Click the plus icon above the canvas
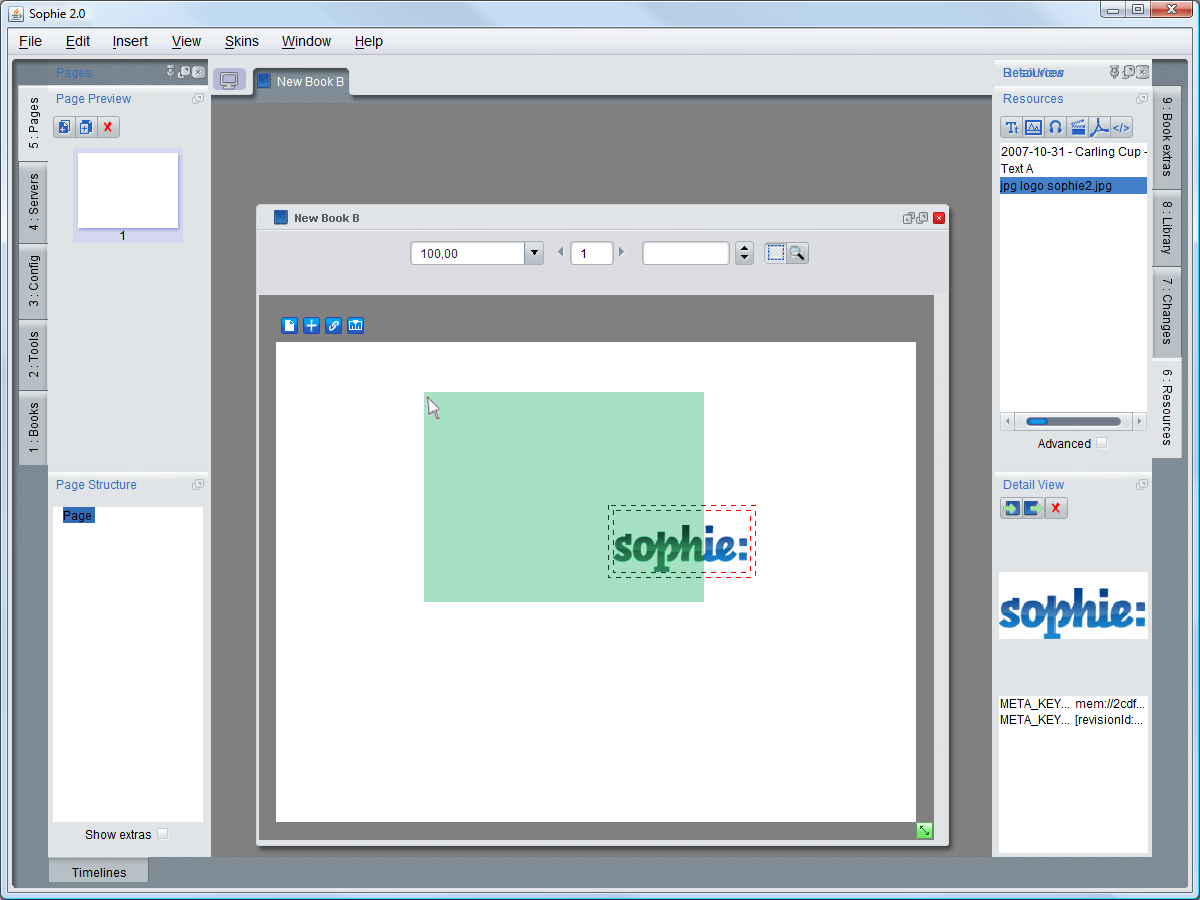1200x900 pixels. click(x=312, y=325)
